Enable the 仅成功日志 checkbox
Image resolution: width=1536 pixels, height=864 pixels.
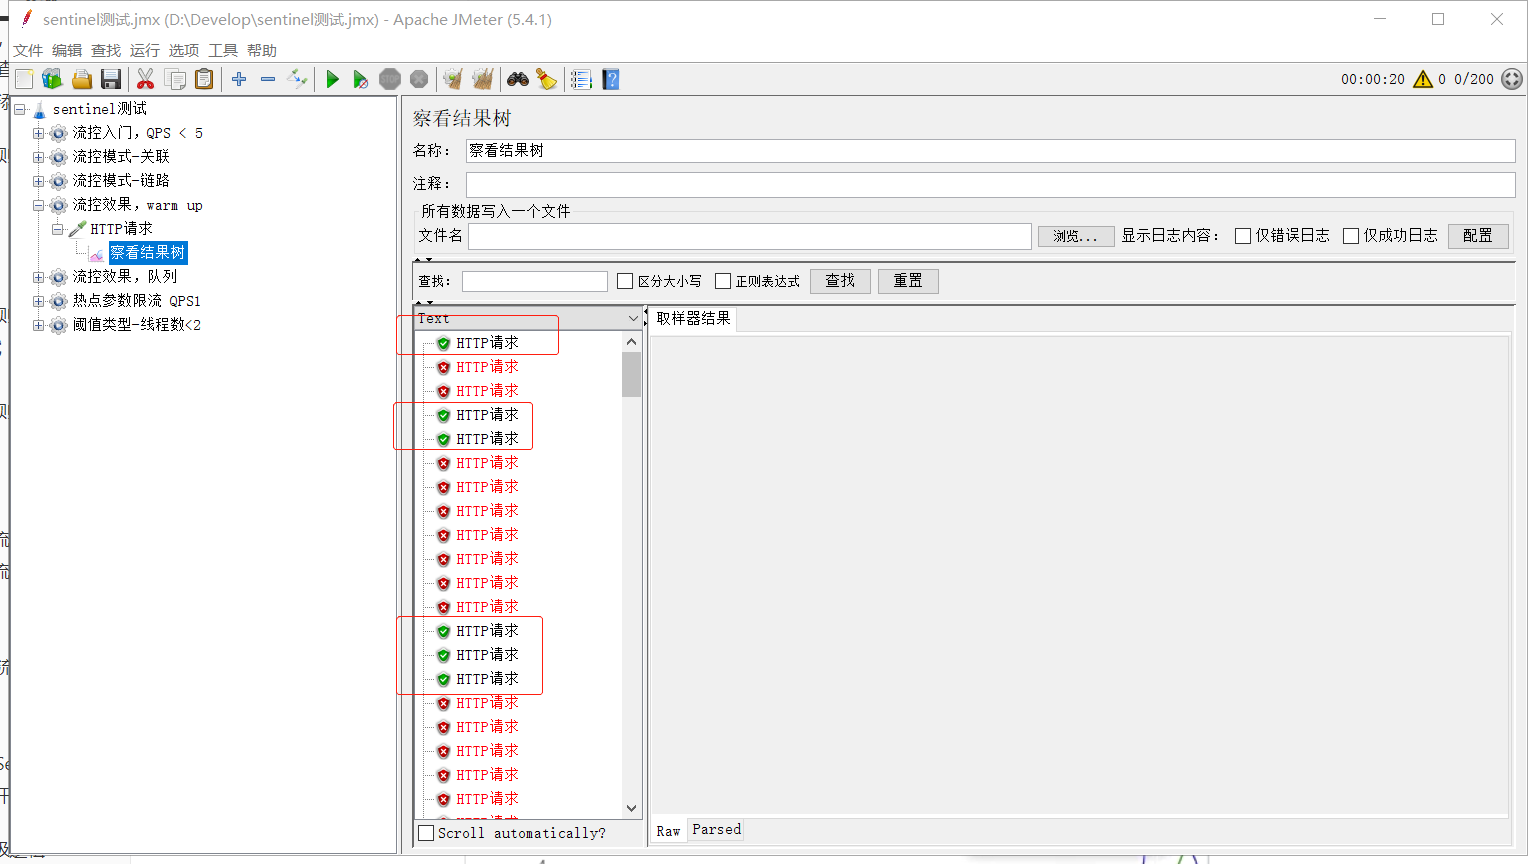click(x=1351, y=236)
